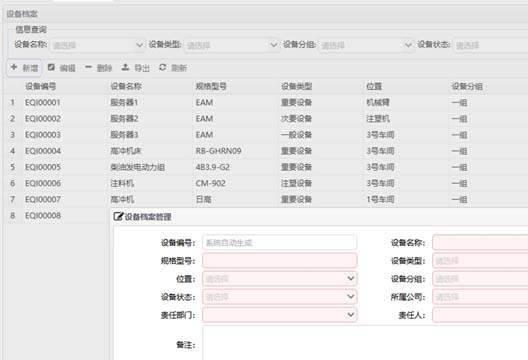Click the 服务器1 name cell
Viewport: 528px width, 360px height.
pos(124,102)
